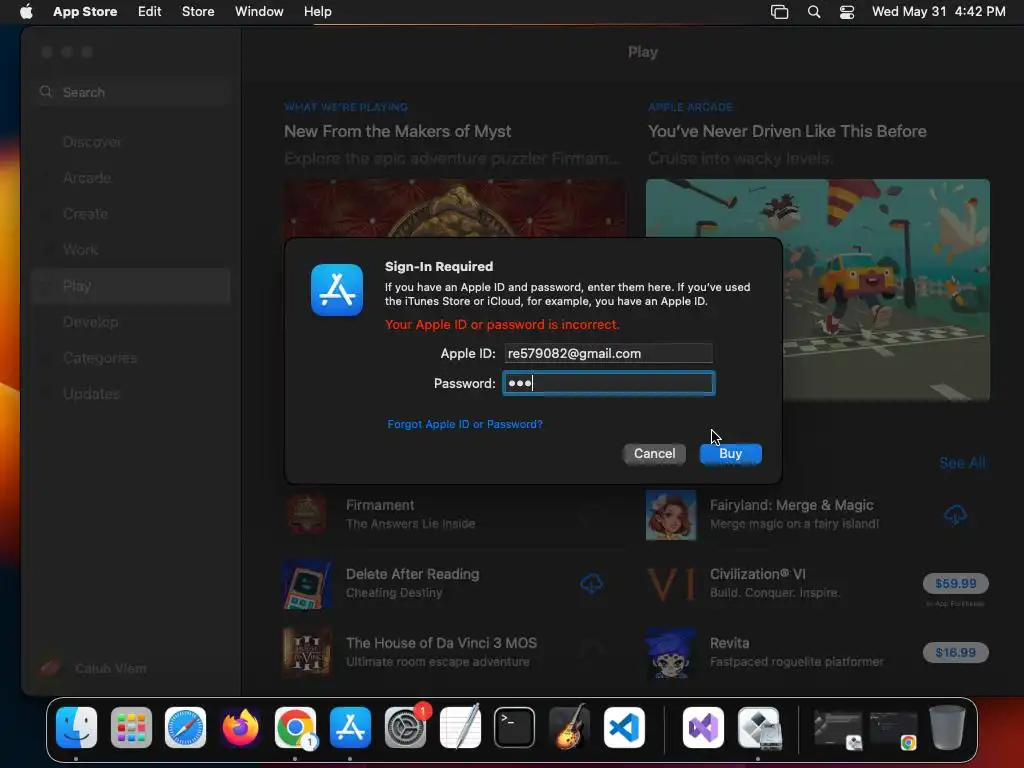Open the Myst makers feature banner

pyautogui.click(x=455, y=209)
